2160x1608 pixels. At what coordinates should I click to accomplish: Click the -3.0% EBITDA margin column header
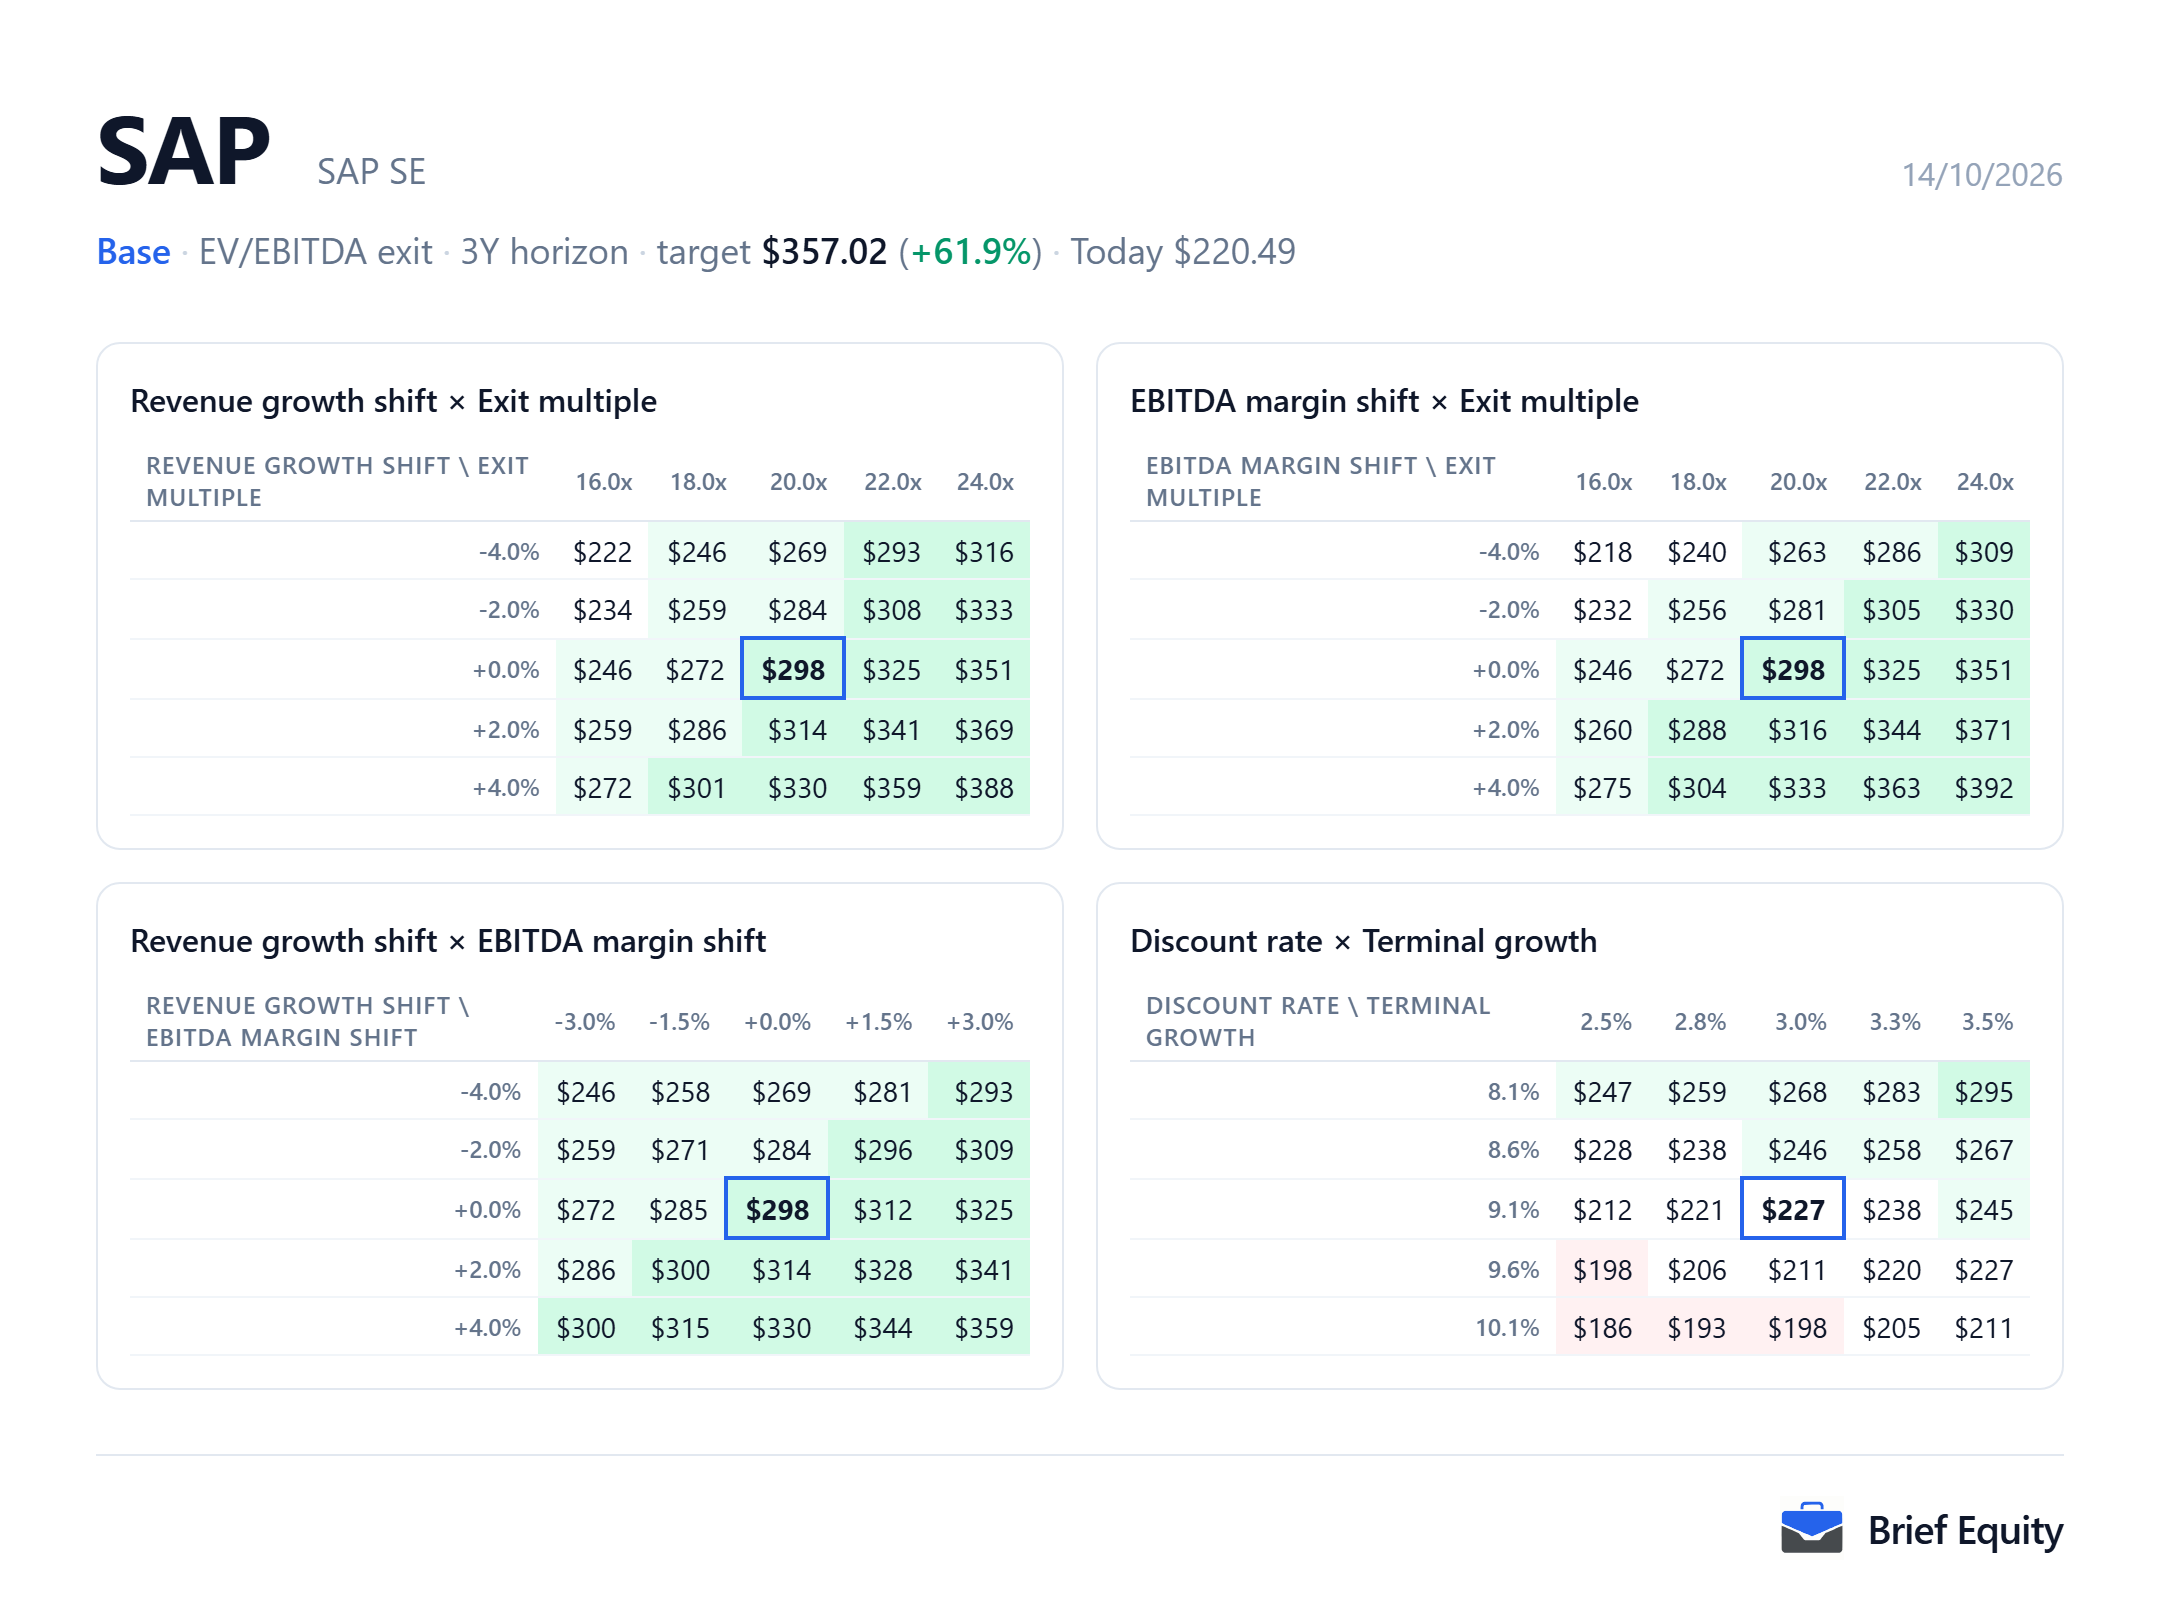coord(585,1022)
